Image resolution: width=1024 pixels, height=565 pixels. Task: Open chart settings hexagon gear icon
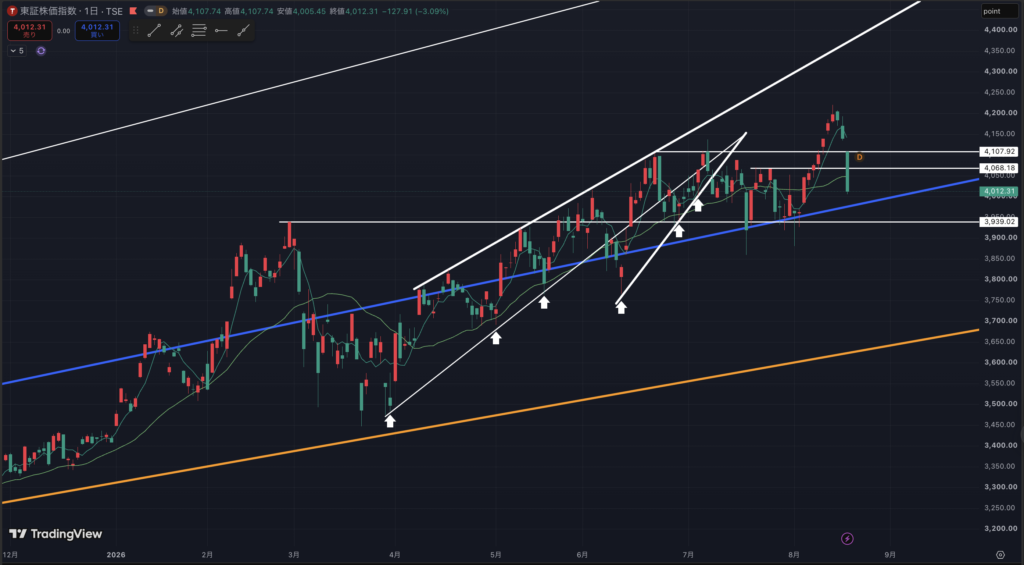coord(1000,555)
